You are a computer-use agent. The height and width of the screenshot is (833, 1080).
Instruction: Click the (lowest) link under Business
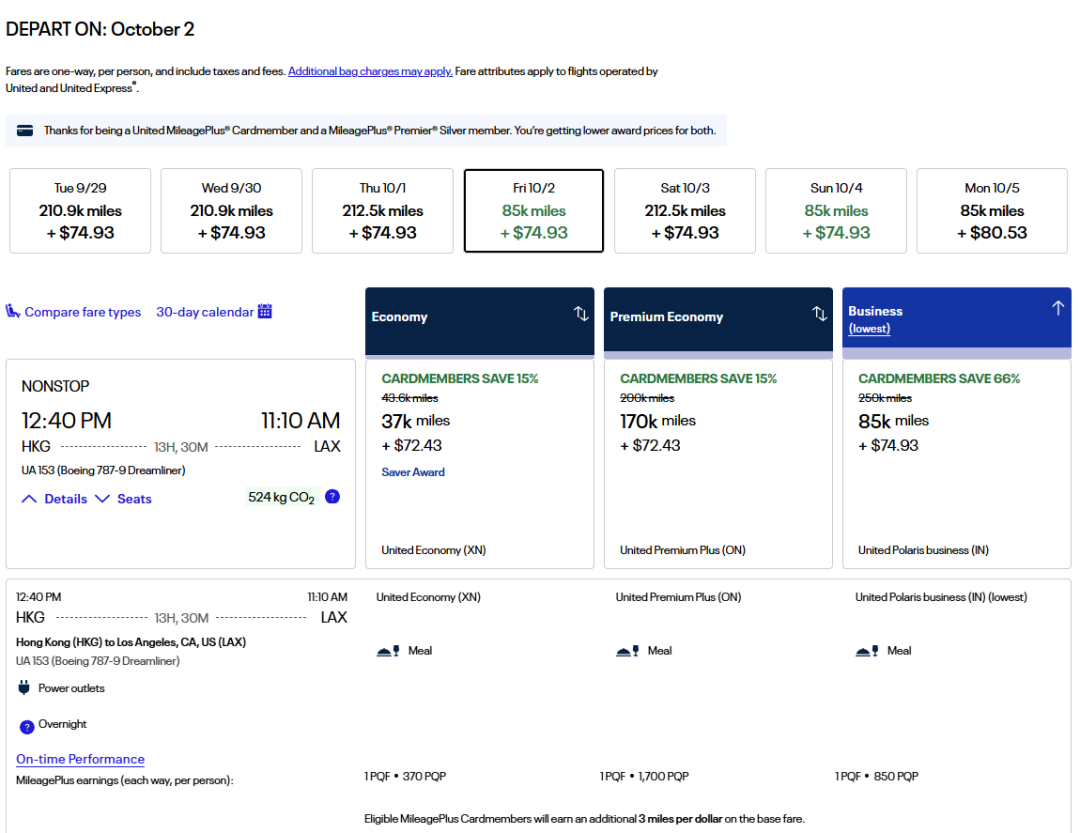[x=869, y=329]
